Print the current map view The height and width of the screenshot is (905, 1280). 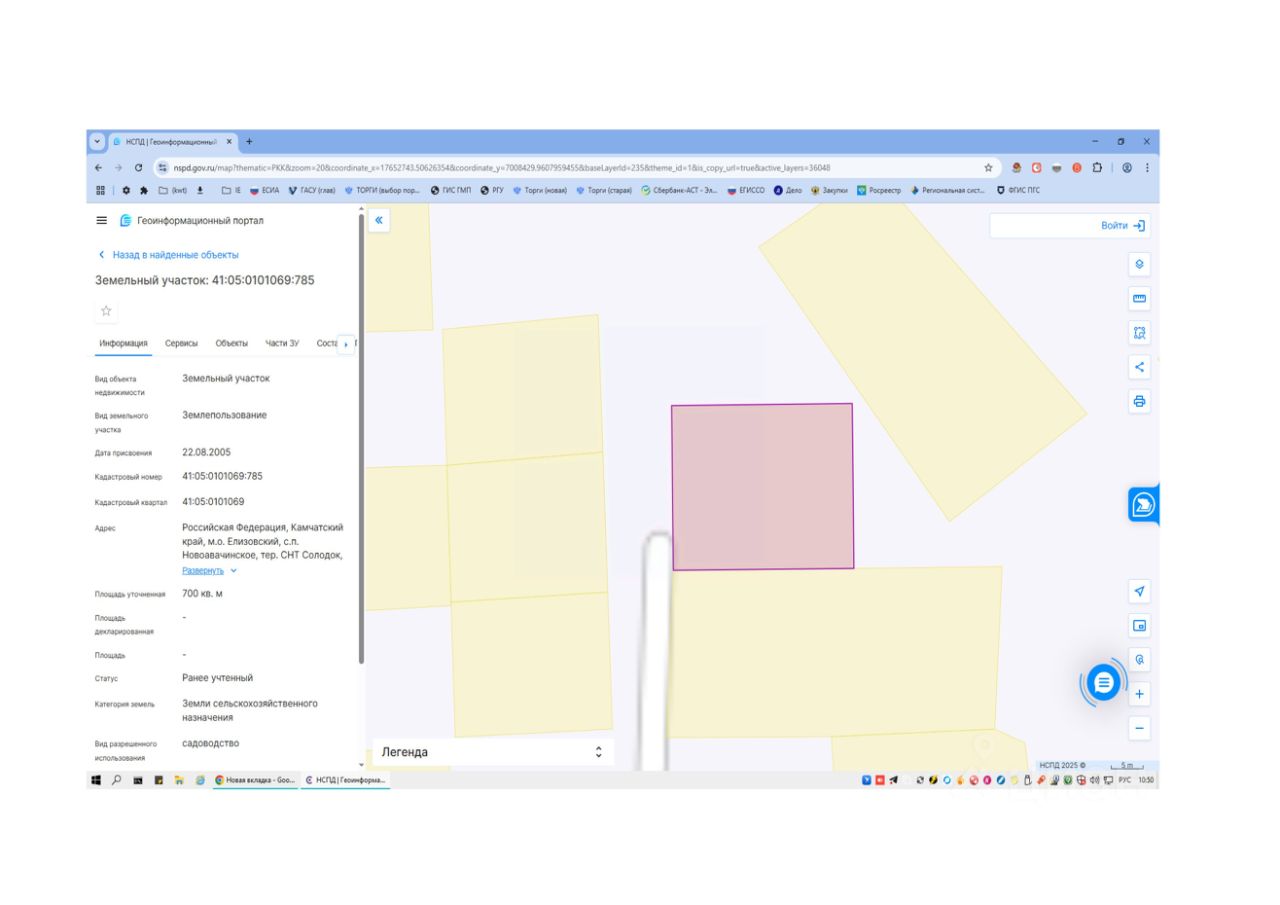(1139, 401)
